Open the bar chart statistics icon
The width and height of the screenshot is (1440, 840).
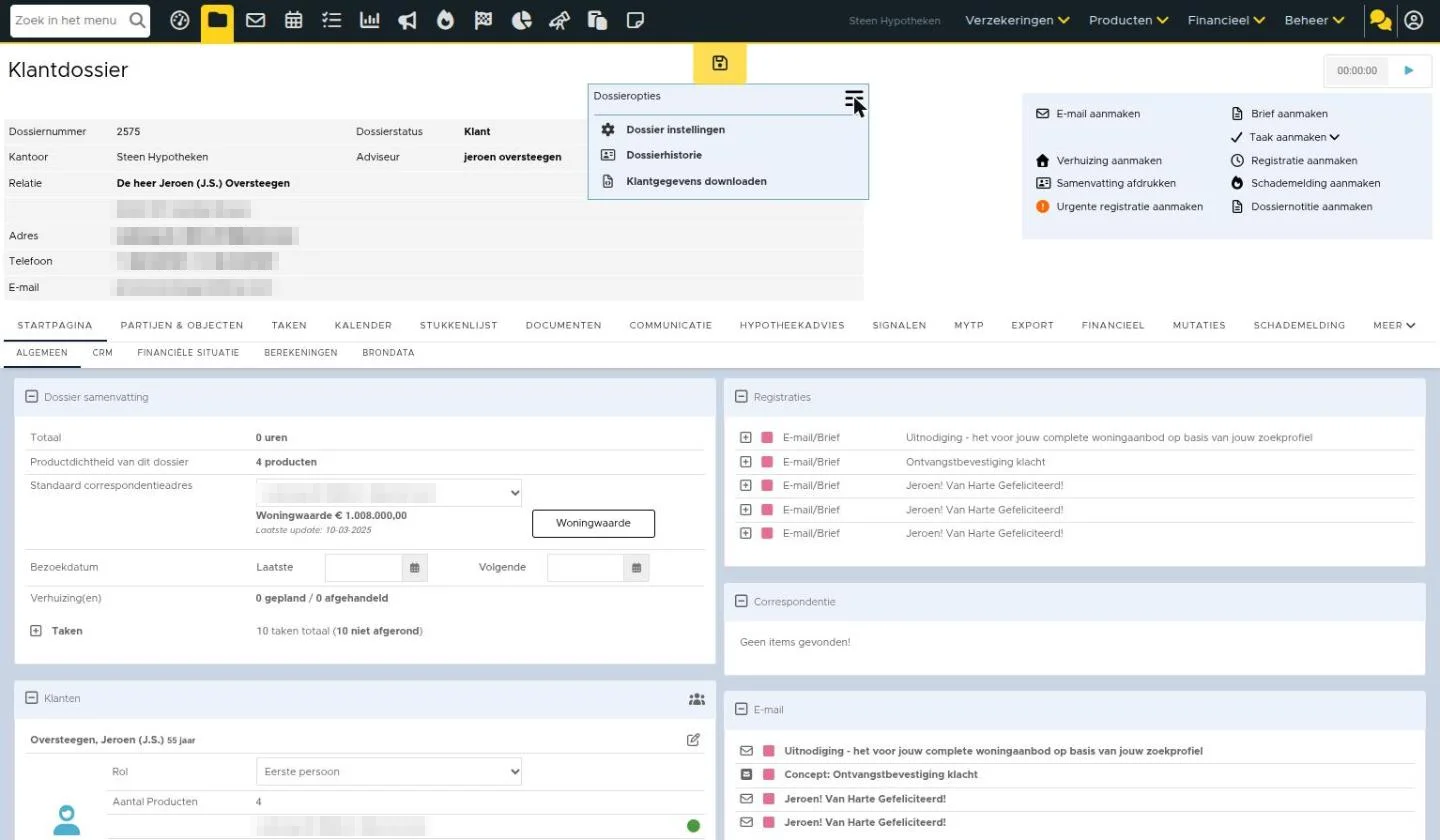(369, 20)
